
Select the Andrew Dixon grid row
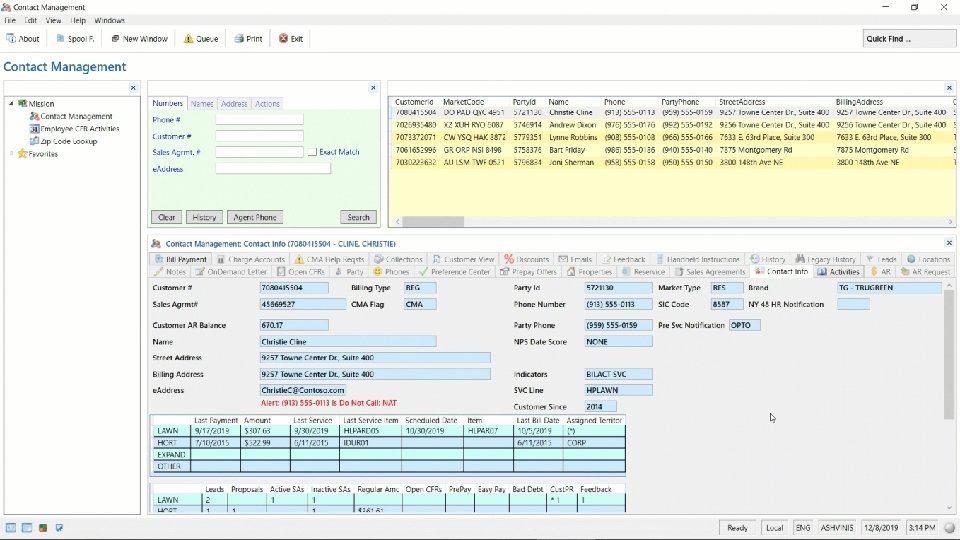672,125
